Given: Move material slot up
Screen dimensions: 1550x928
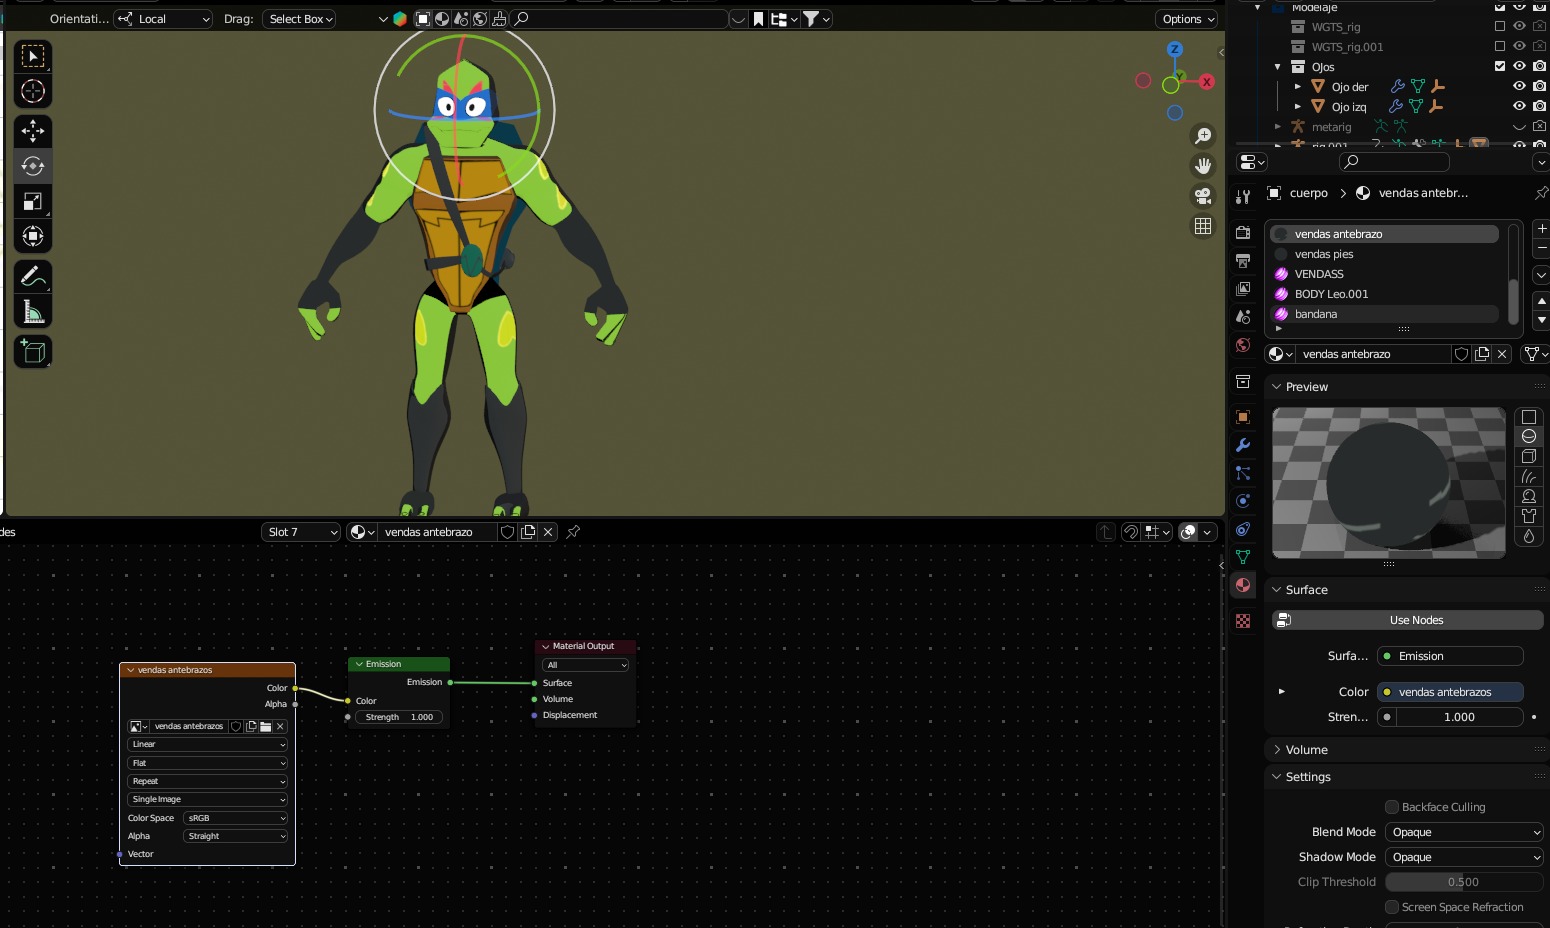Looking at the screenshot, I should click(1541, 301).
